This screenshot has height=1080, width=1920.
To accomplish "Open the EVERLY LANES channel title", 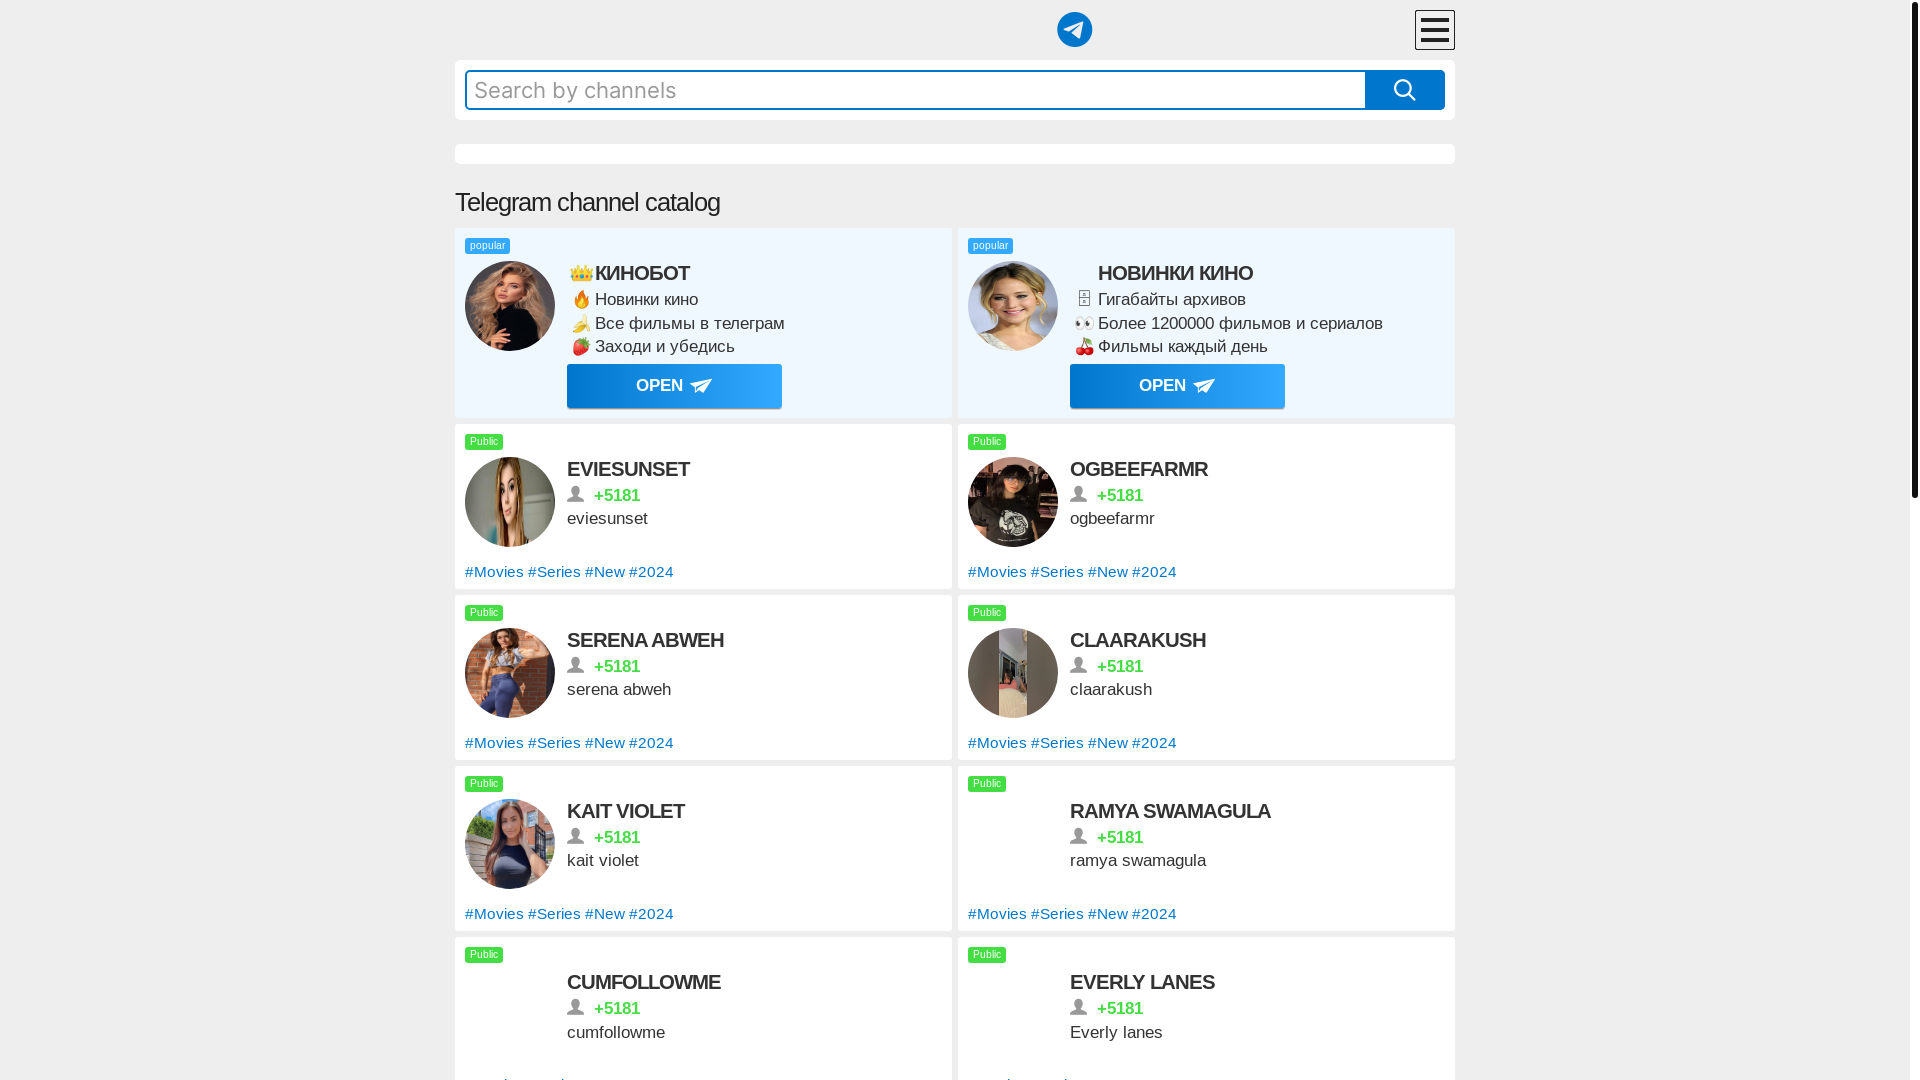I will pyautogui.click(x=1142, y=982).
